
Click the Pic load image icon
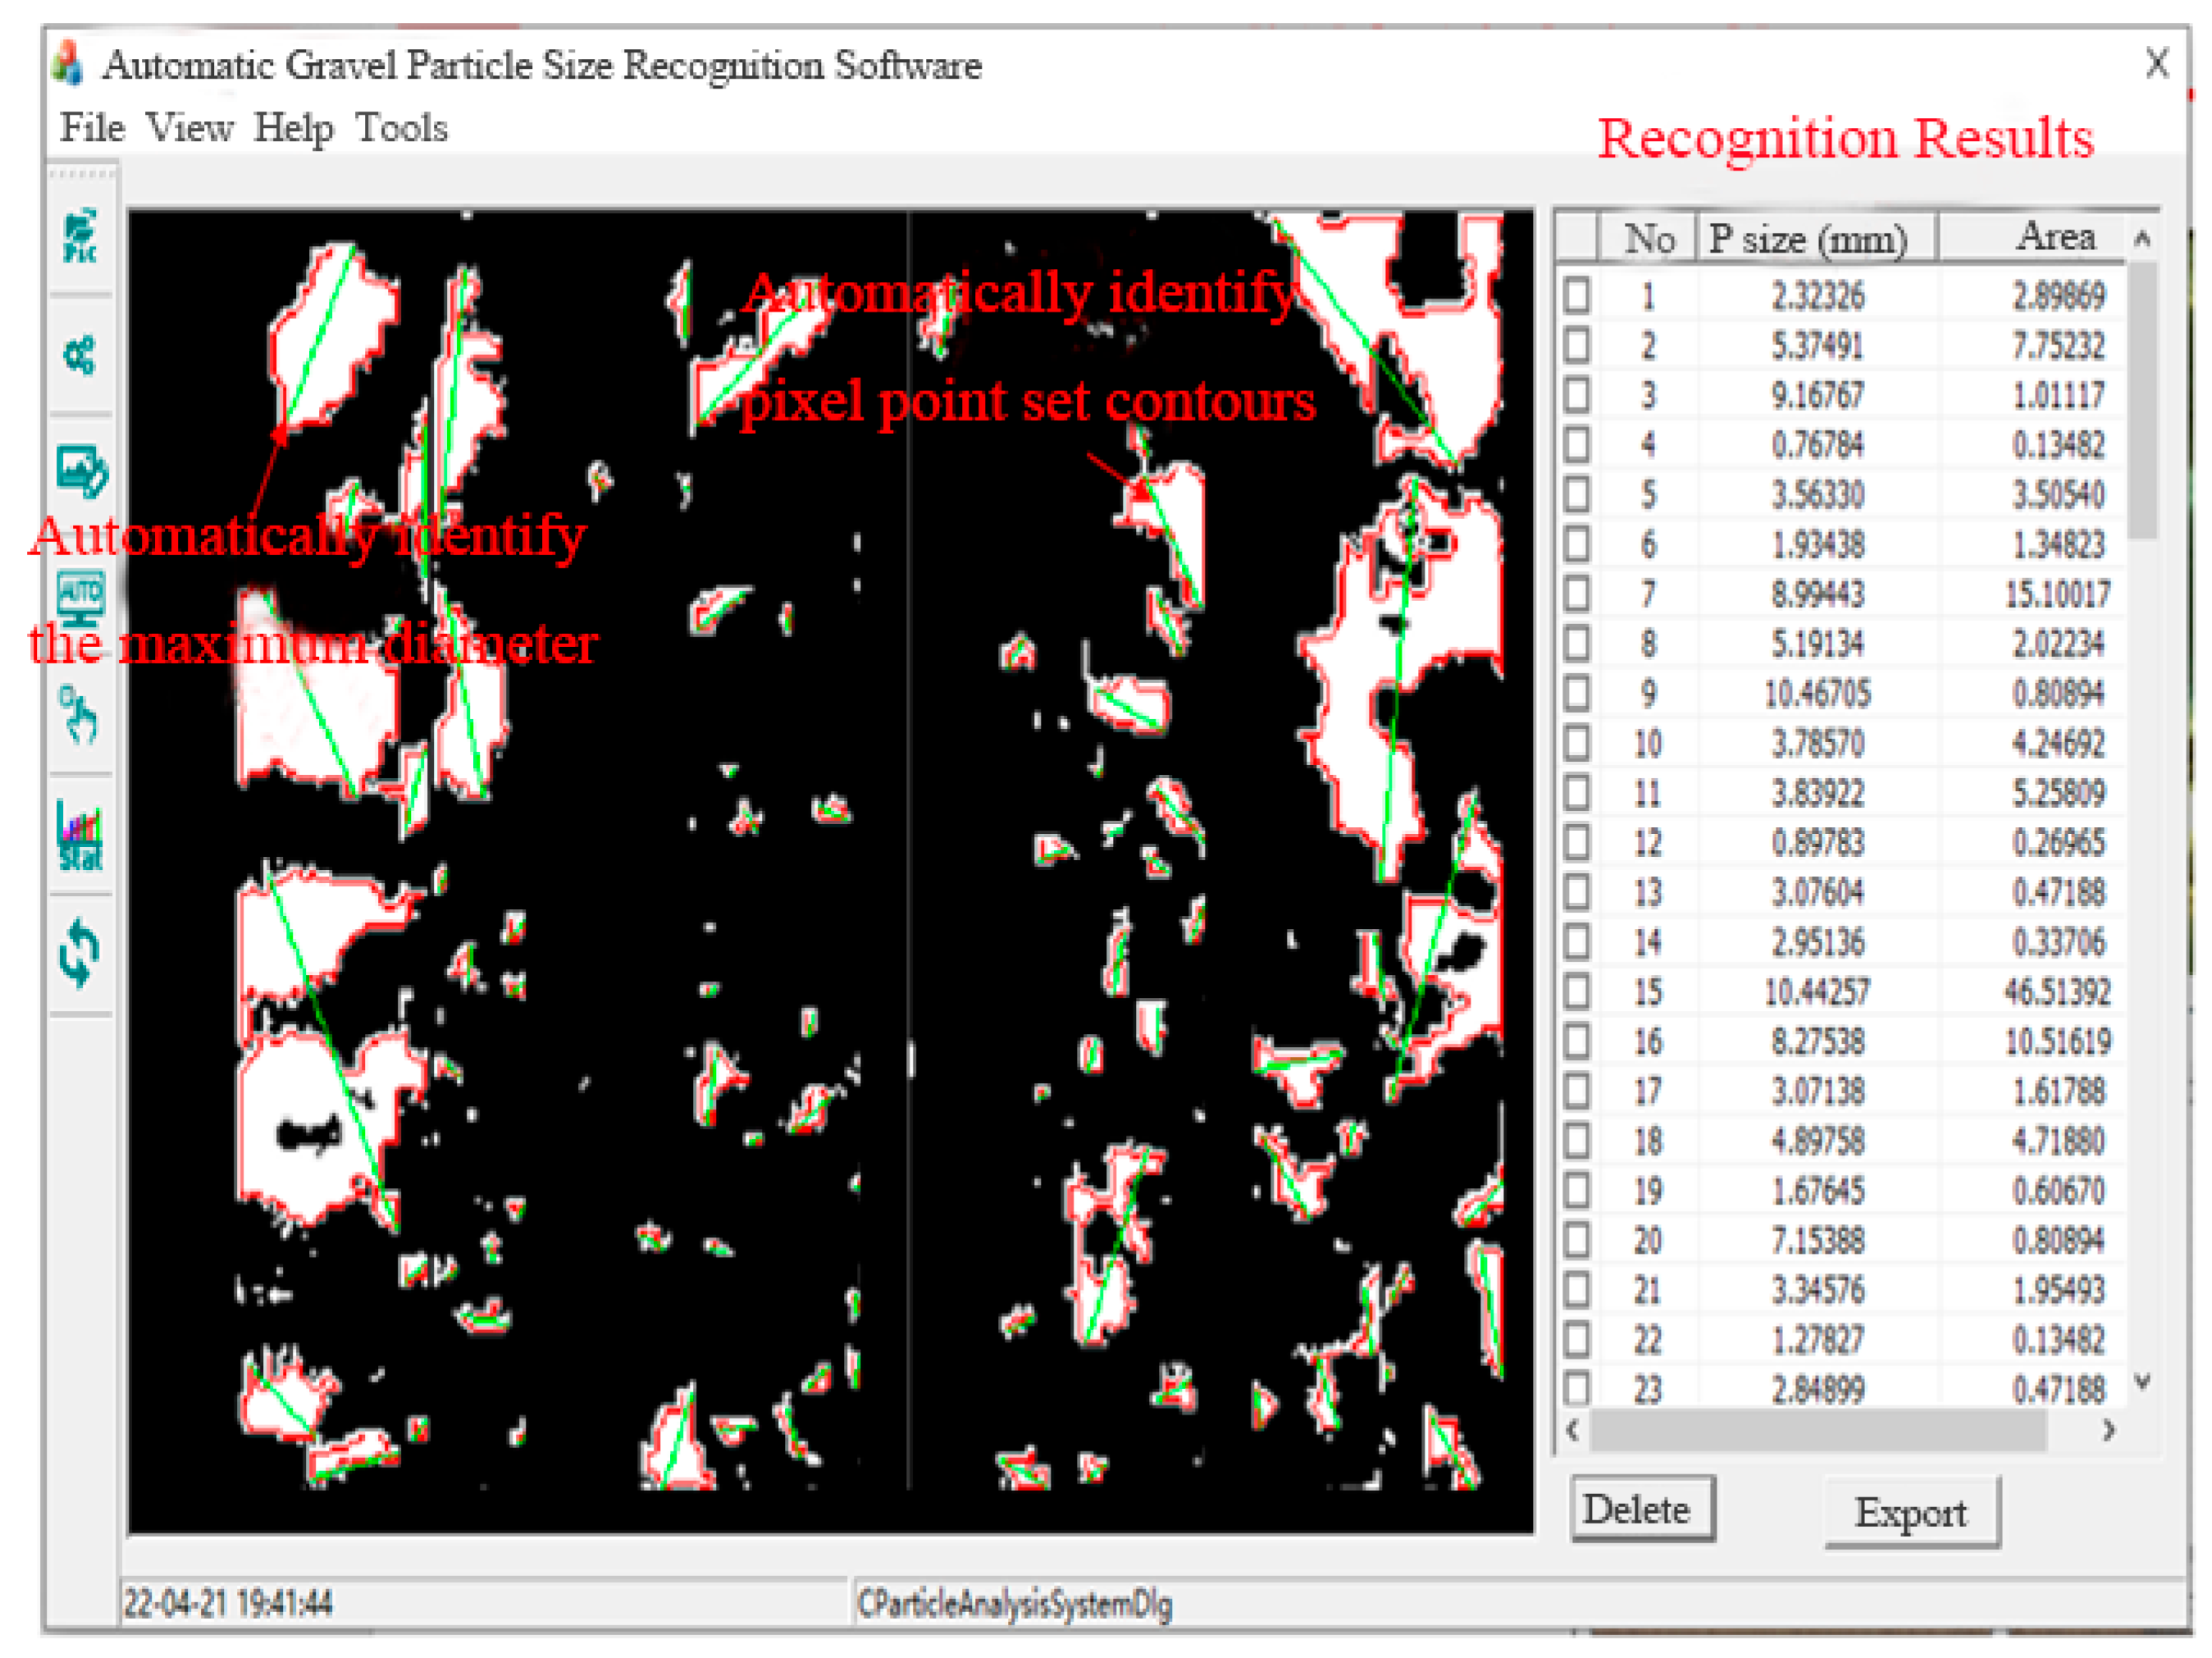pyautogui.click(x=80, y=236)
